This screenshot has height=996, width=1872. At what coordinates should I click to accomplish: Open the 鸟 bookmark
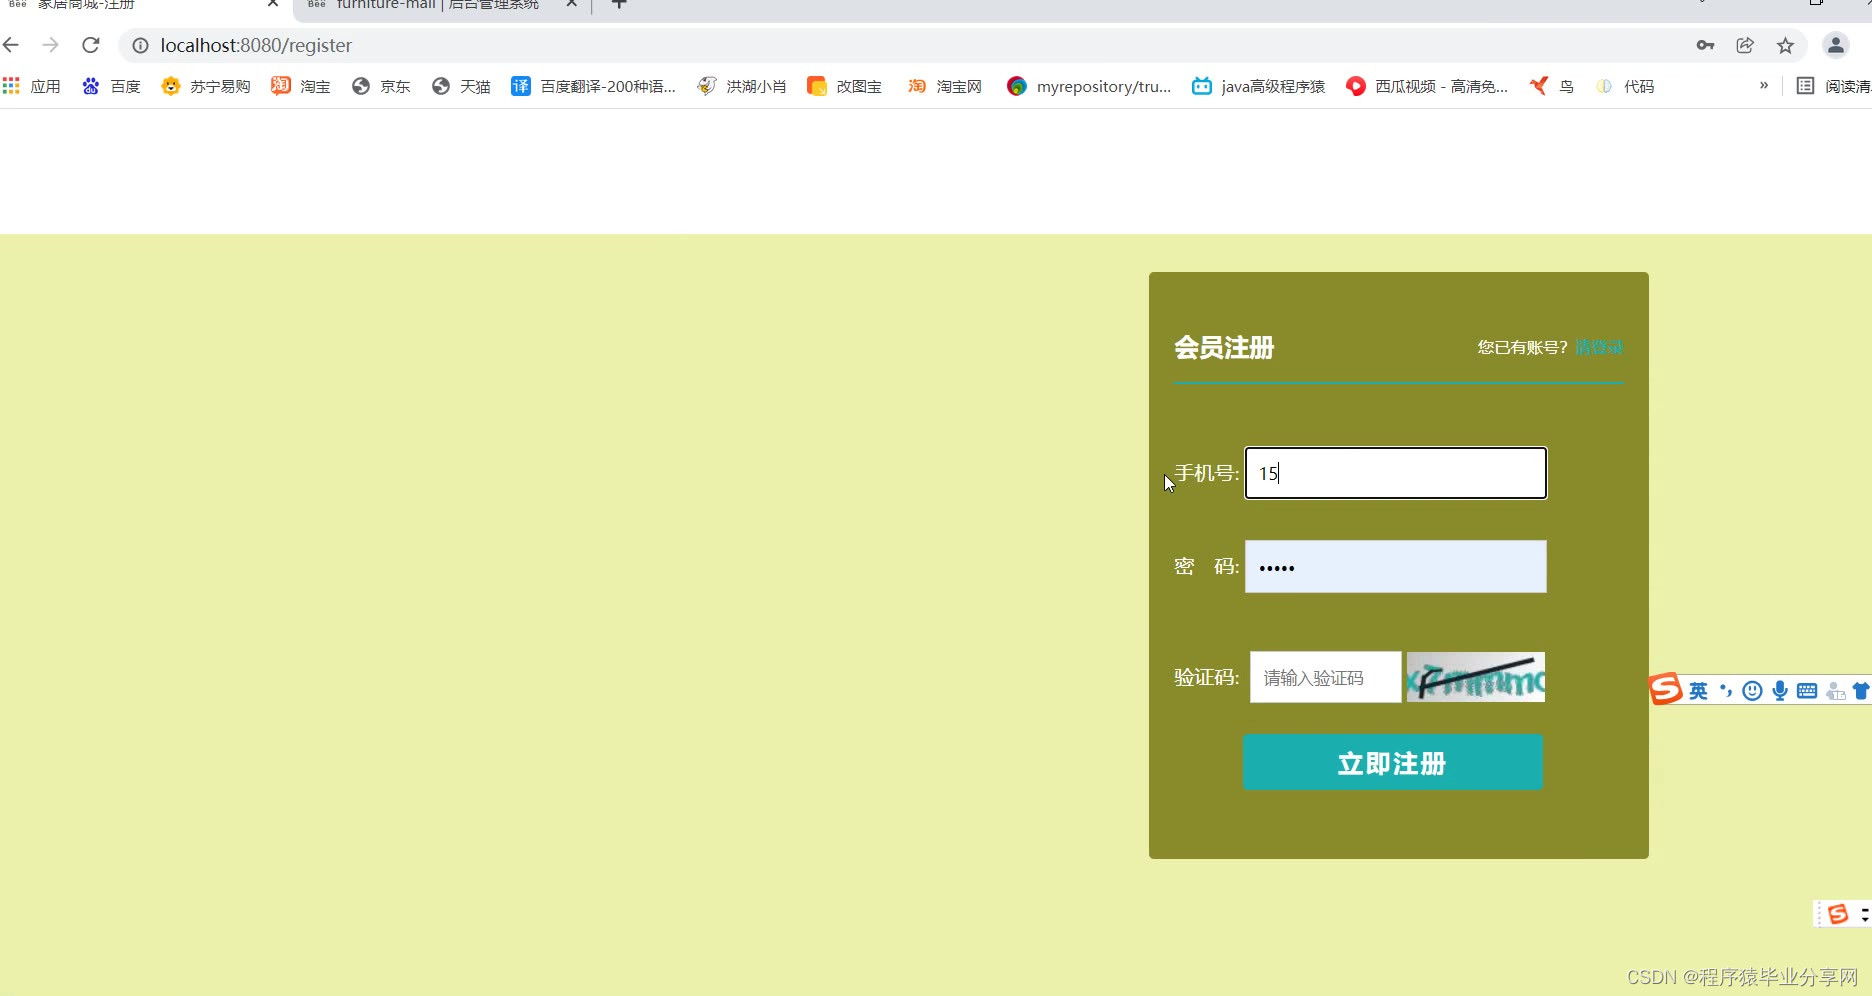[1552, 86]
